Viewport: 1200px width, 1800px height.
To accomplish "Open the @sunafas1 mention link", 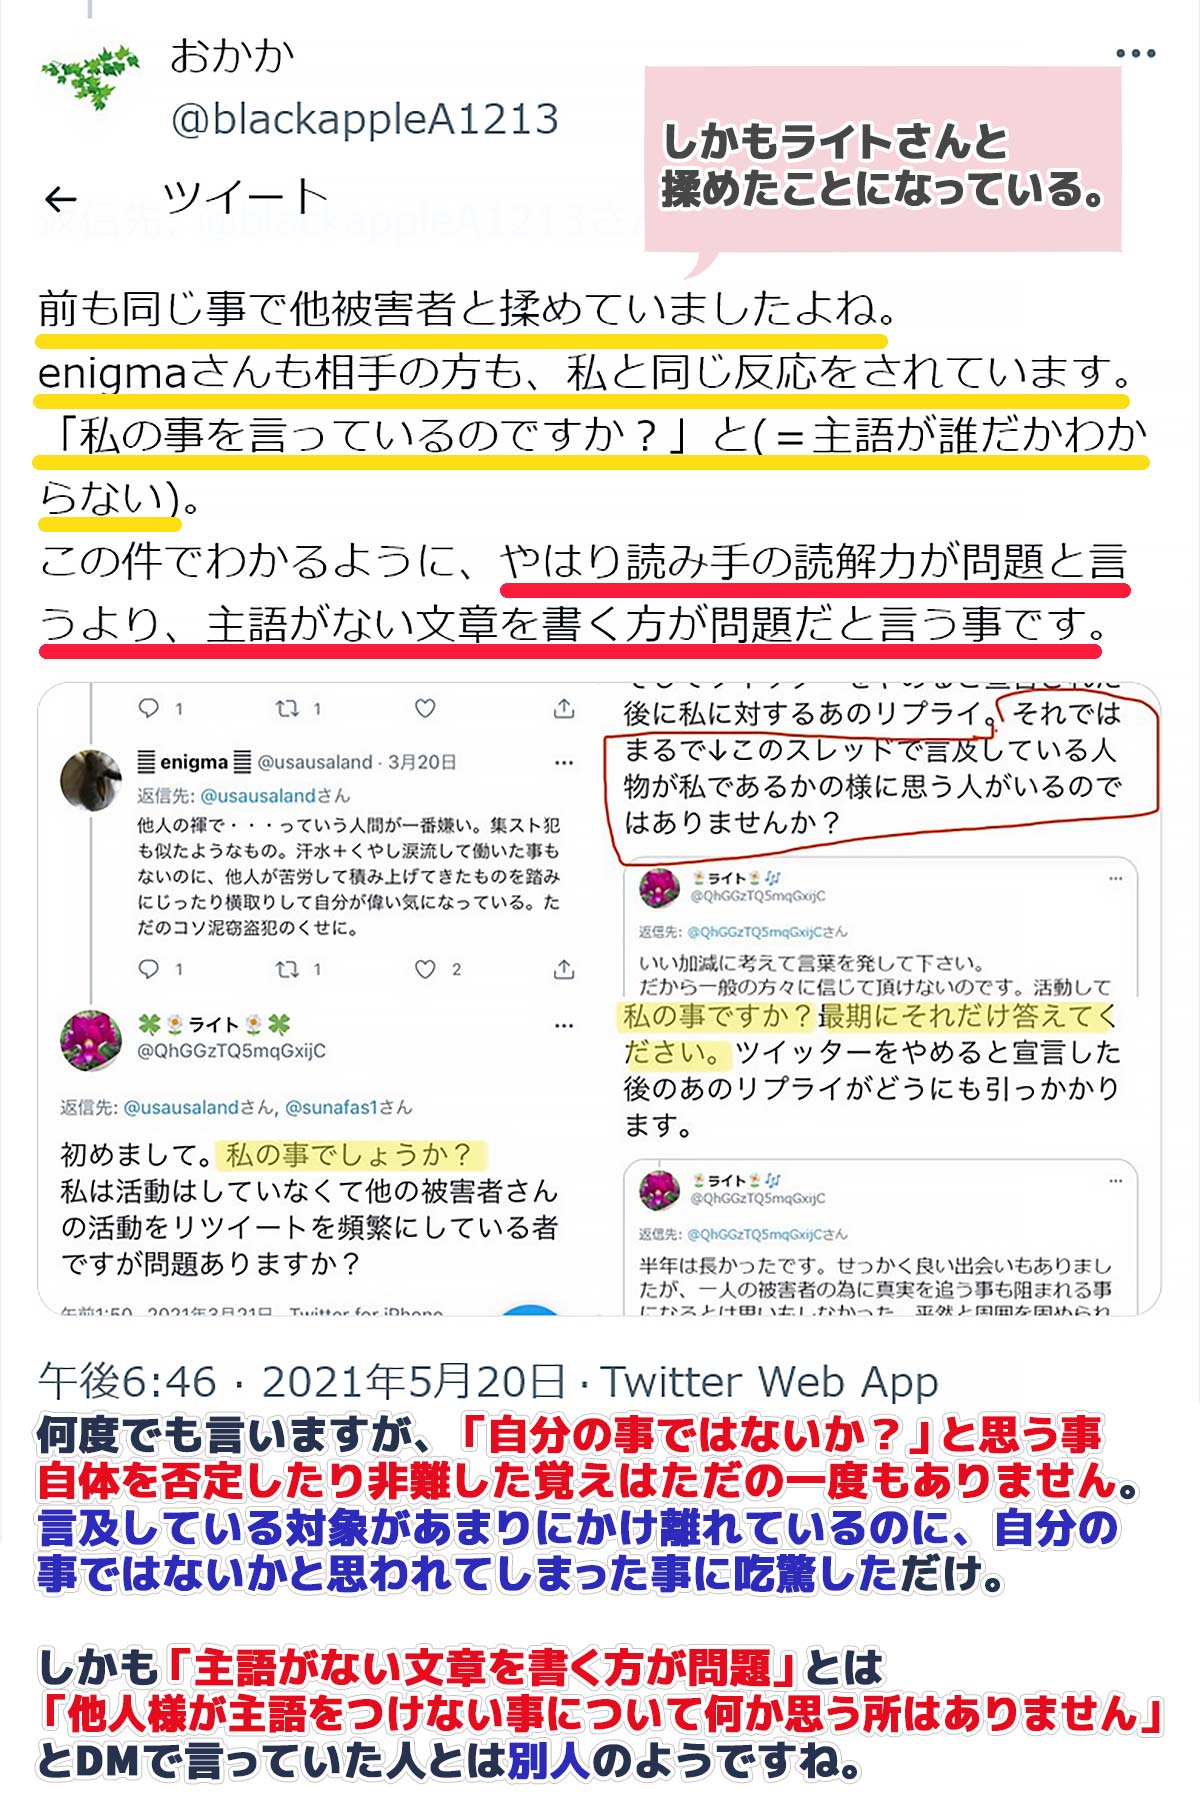I will (332, 1107).
